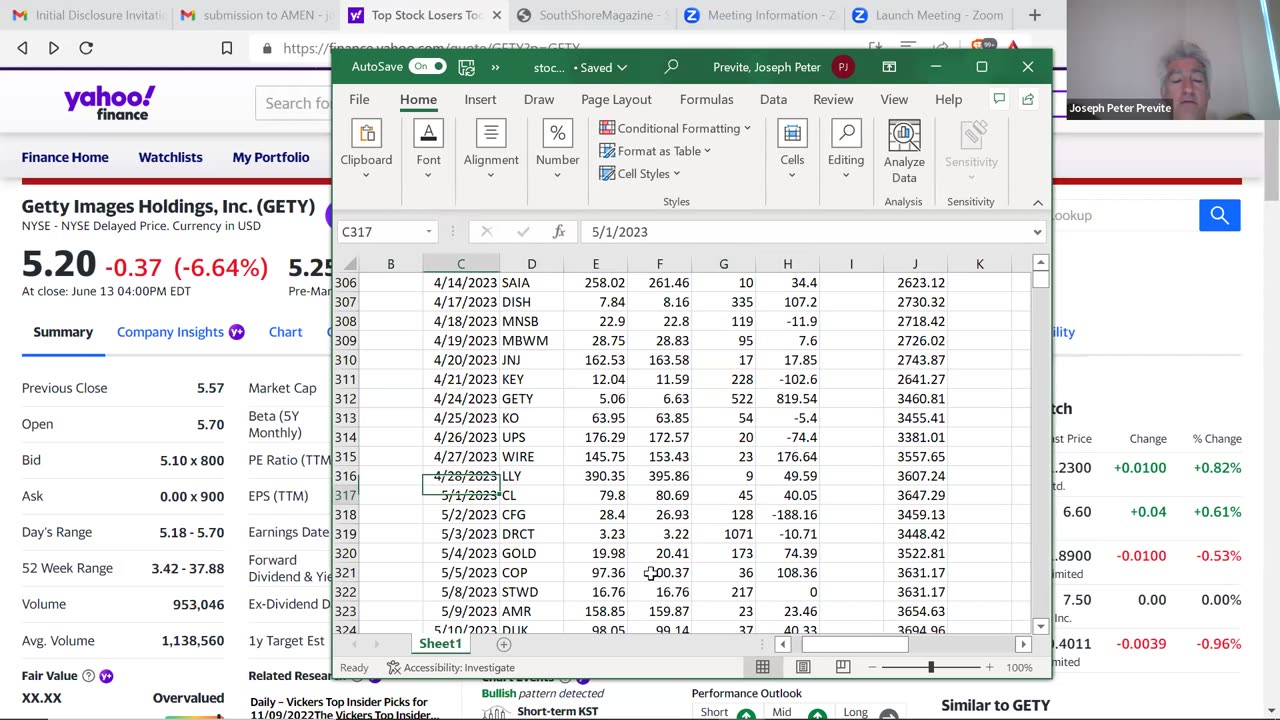Click the 100% zoom level
Screen dimensions: 1280x720
tap(1019, 667)
